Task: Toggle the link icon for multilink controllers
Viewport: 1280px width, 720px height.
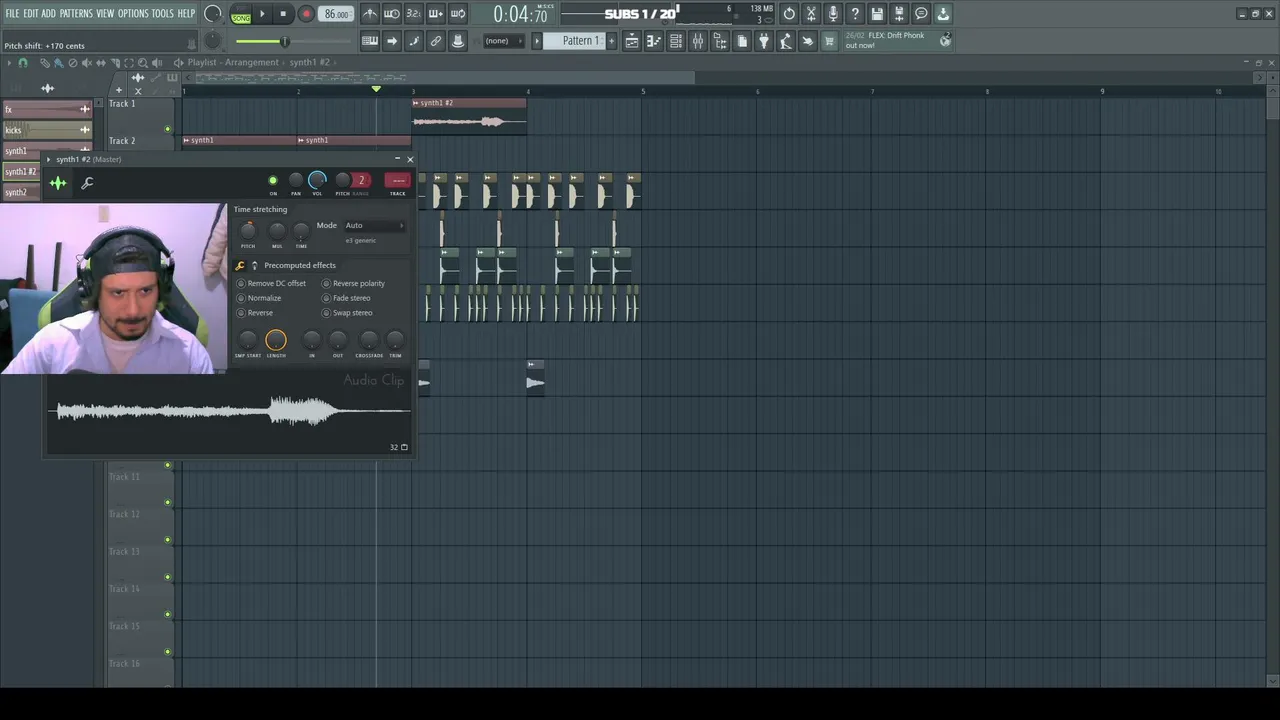Action: [x=436, y=41]
